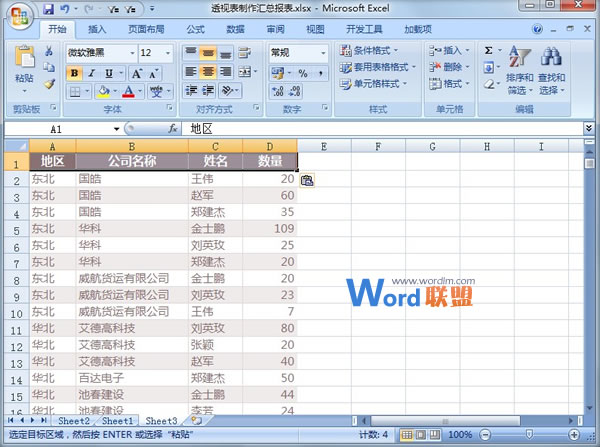Screen dimensions: 600x447
Task: Toggle wrap text
Action: tap(245, 52)
